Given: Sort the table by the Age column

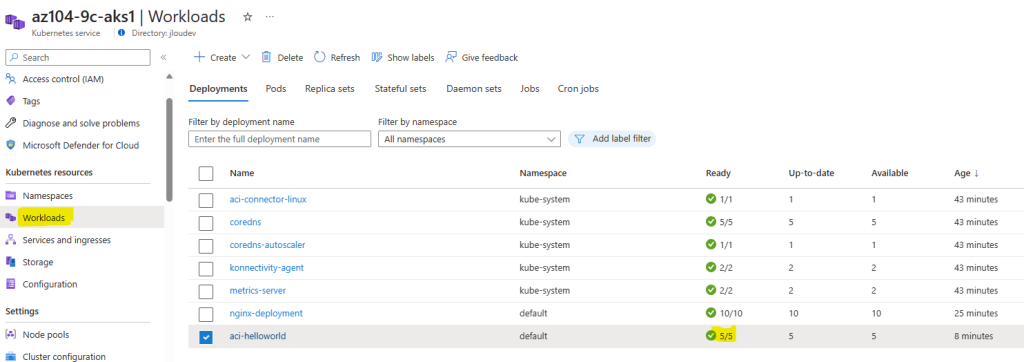Looking at the screenshot, I should point(967,173).
